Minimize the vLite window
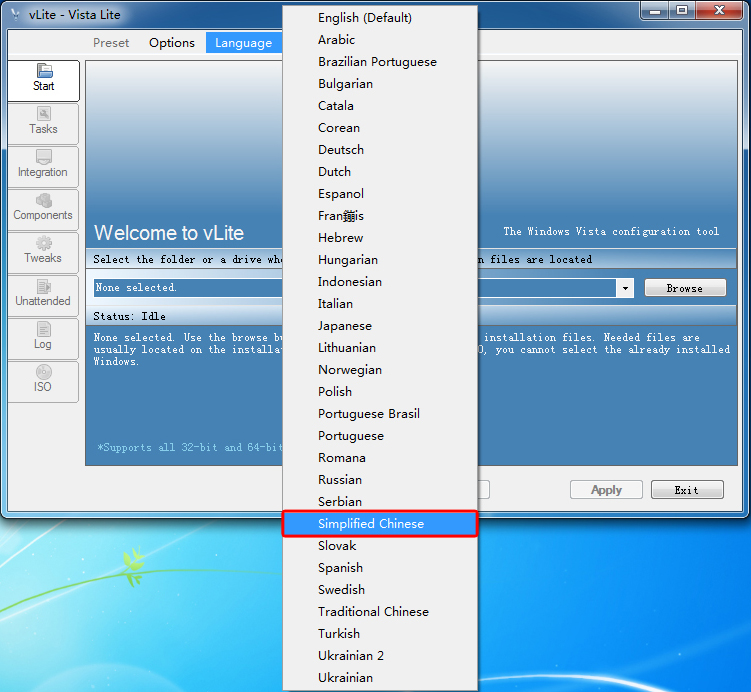This screenshot has width=751, height=692. tap(655, 11)
